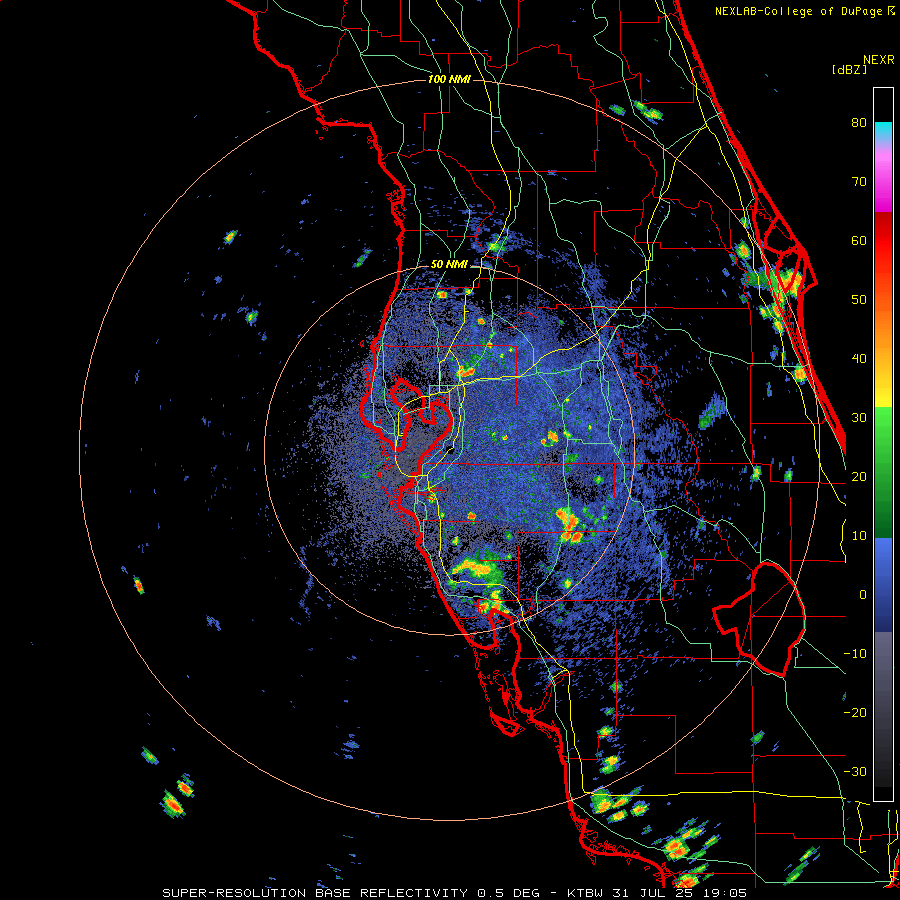
Task: Select the 0 dBZ scale value
Action: pyautogui.click(x=863, y=595)
